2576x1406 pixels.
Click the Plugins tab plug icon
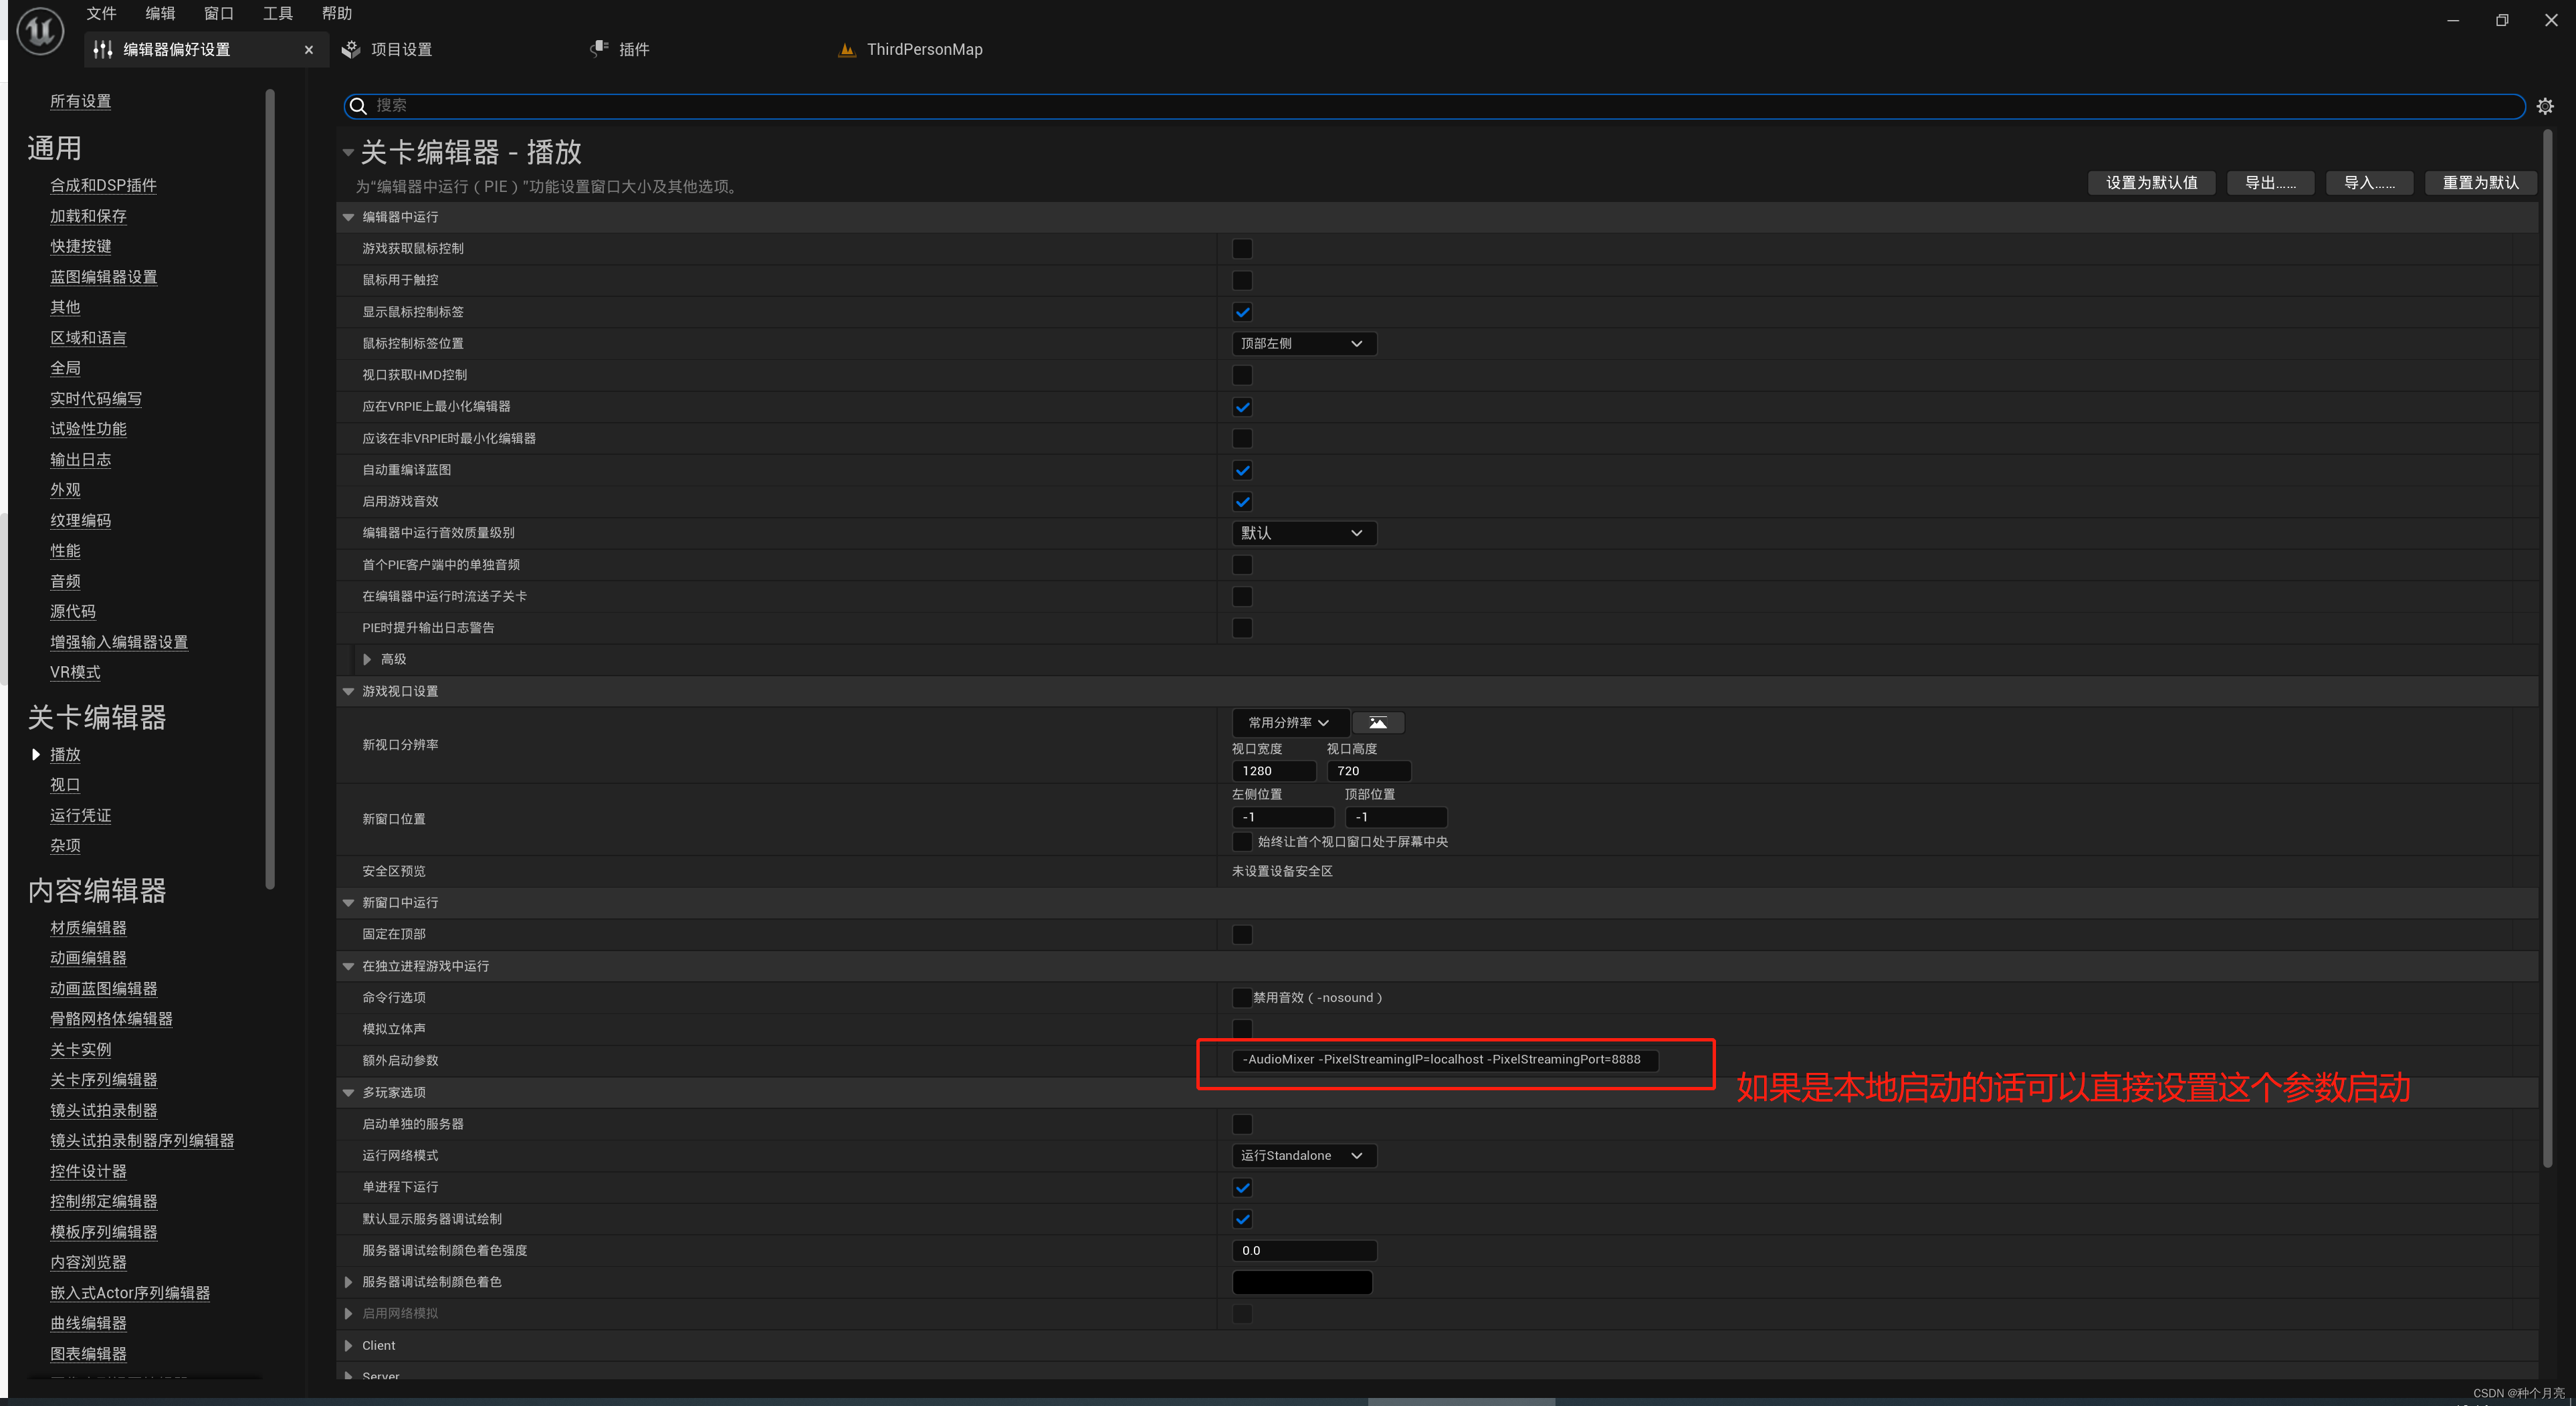tap(599, 49)
